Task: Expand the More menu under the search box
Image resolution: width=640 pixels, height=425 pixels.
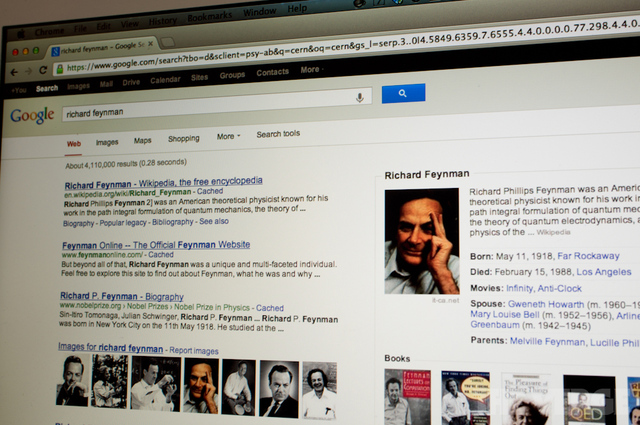Action: [228, 136]
